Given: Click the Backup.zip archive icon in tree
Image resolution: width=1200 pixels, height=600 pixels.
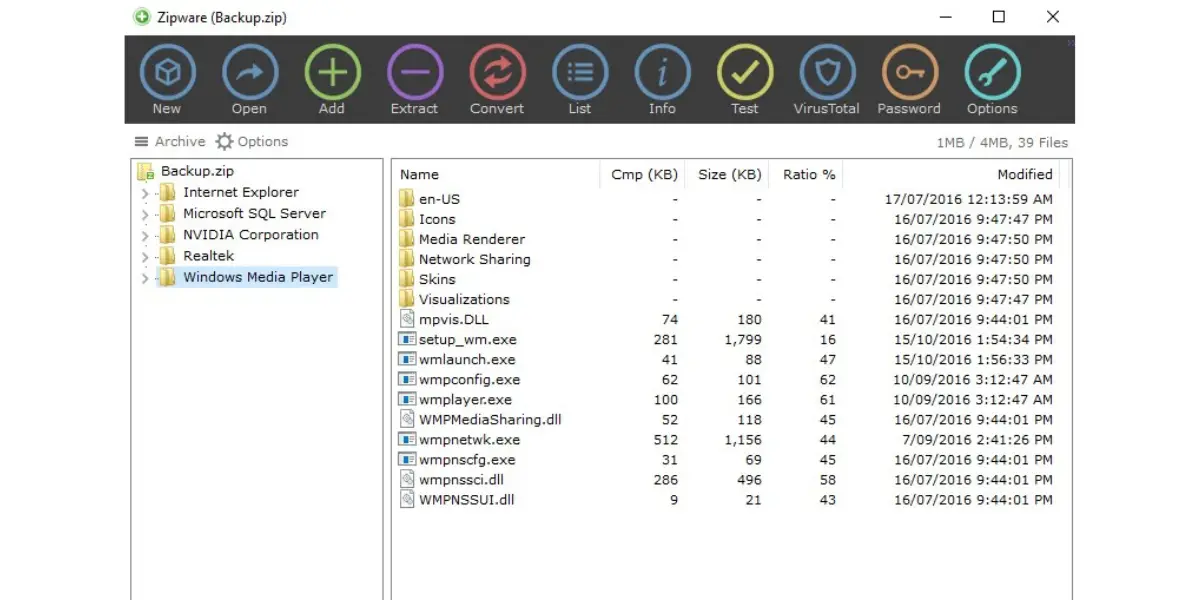Looking at the screenshot, I should point(146,171).
